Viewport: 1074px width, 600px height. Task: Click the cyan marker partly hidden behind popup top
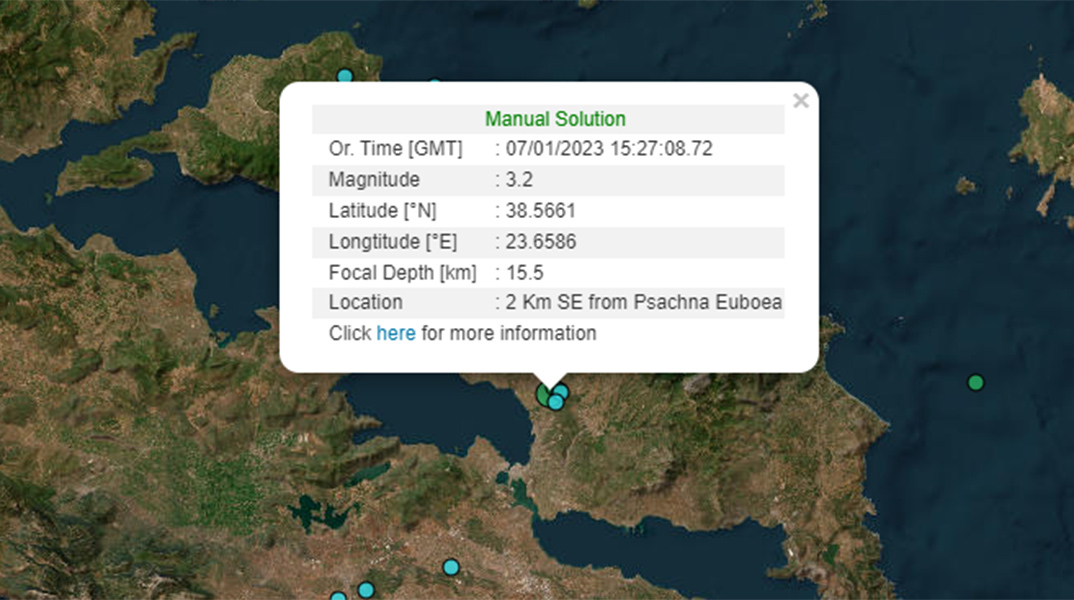[x=434, y=85]
